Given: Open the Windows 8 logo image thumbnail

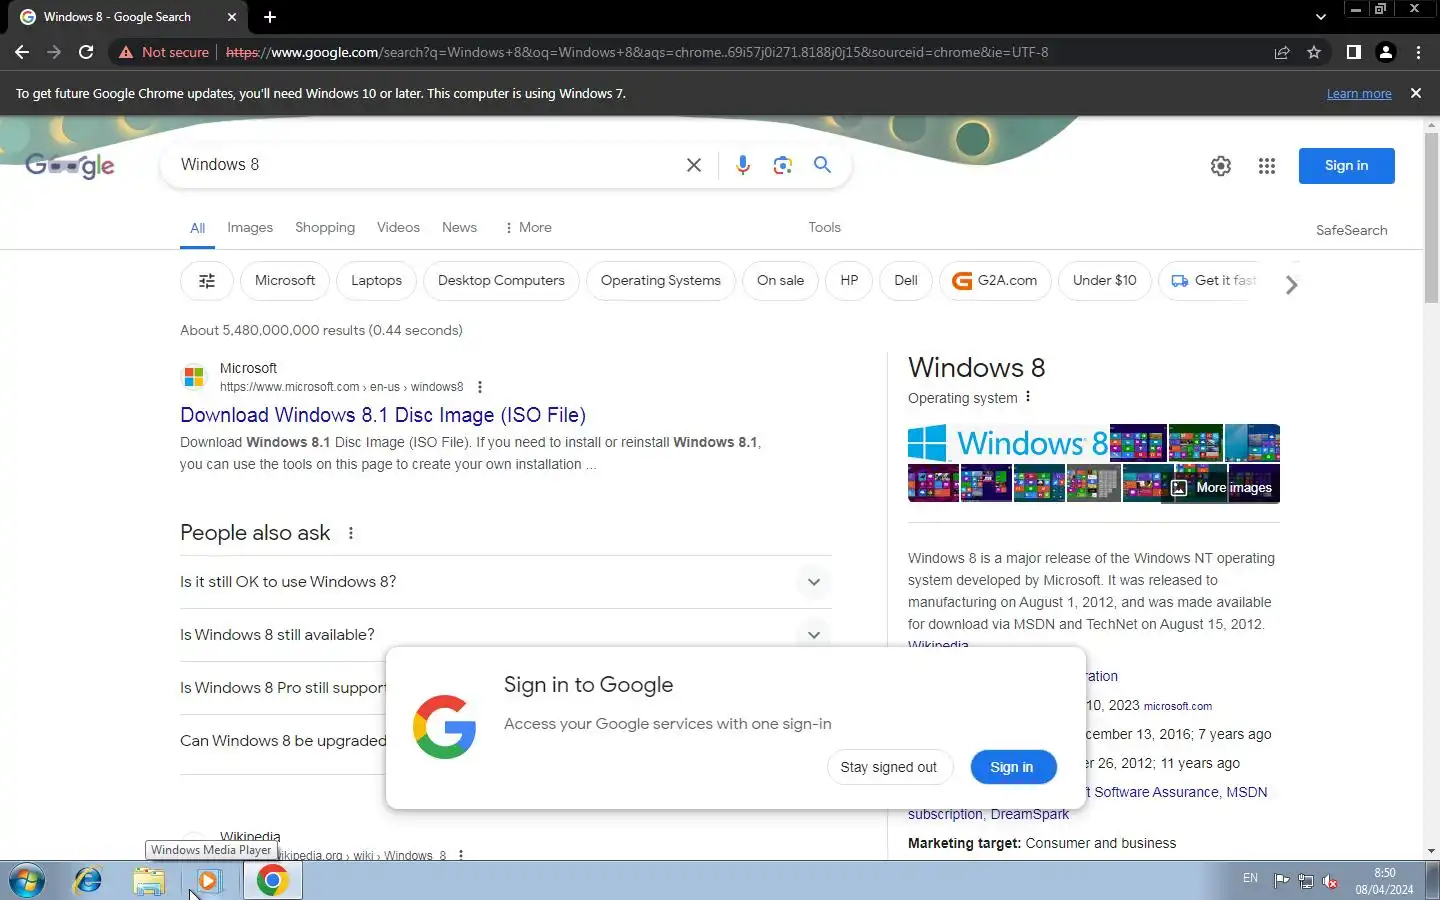Looking at the screenshot, I should [1008, 443].
